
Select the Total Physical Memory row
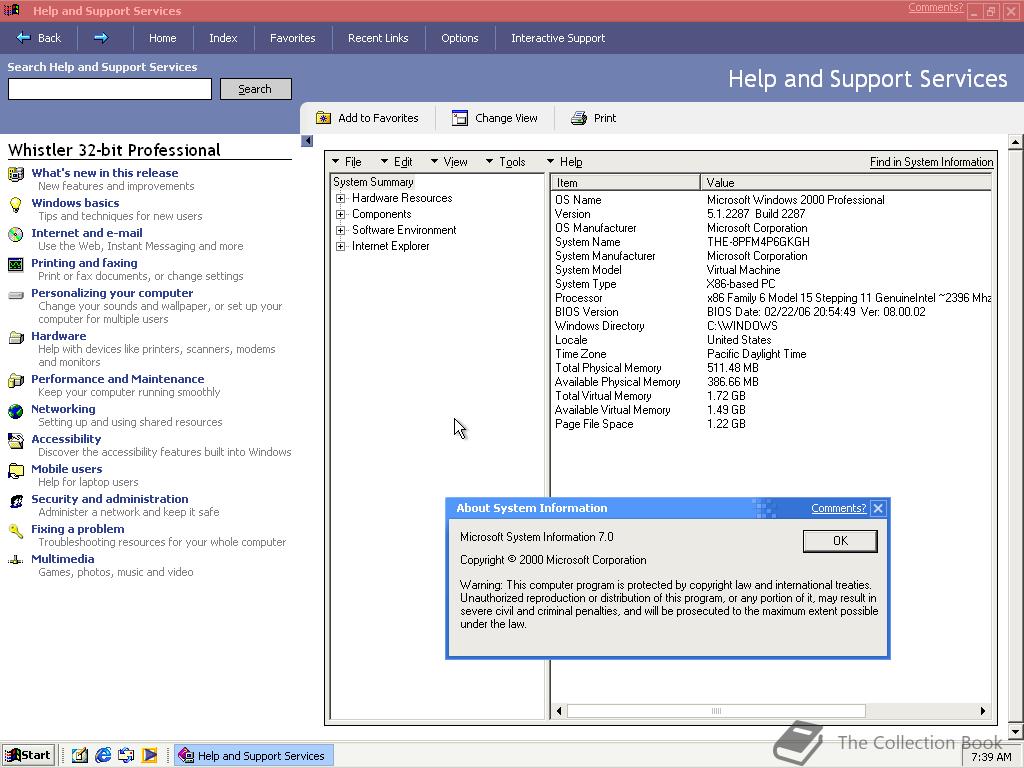(771, 368)
